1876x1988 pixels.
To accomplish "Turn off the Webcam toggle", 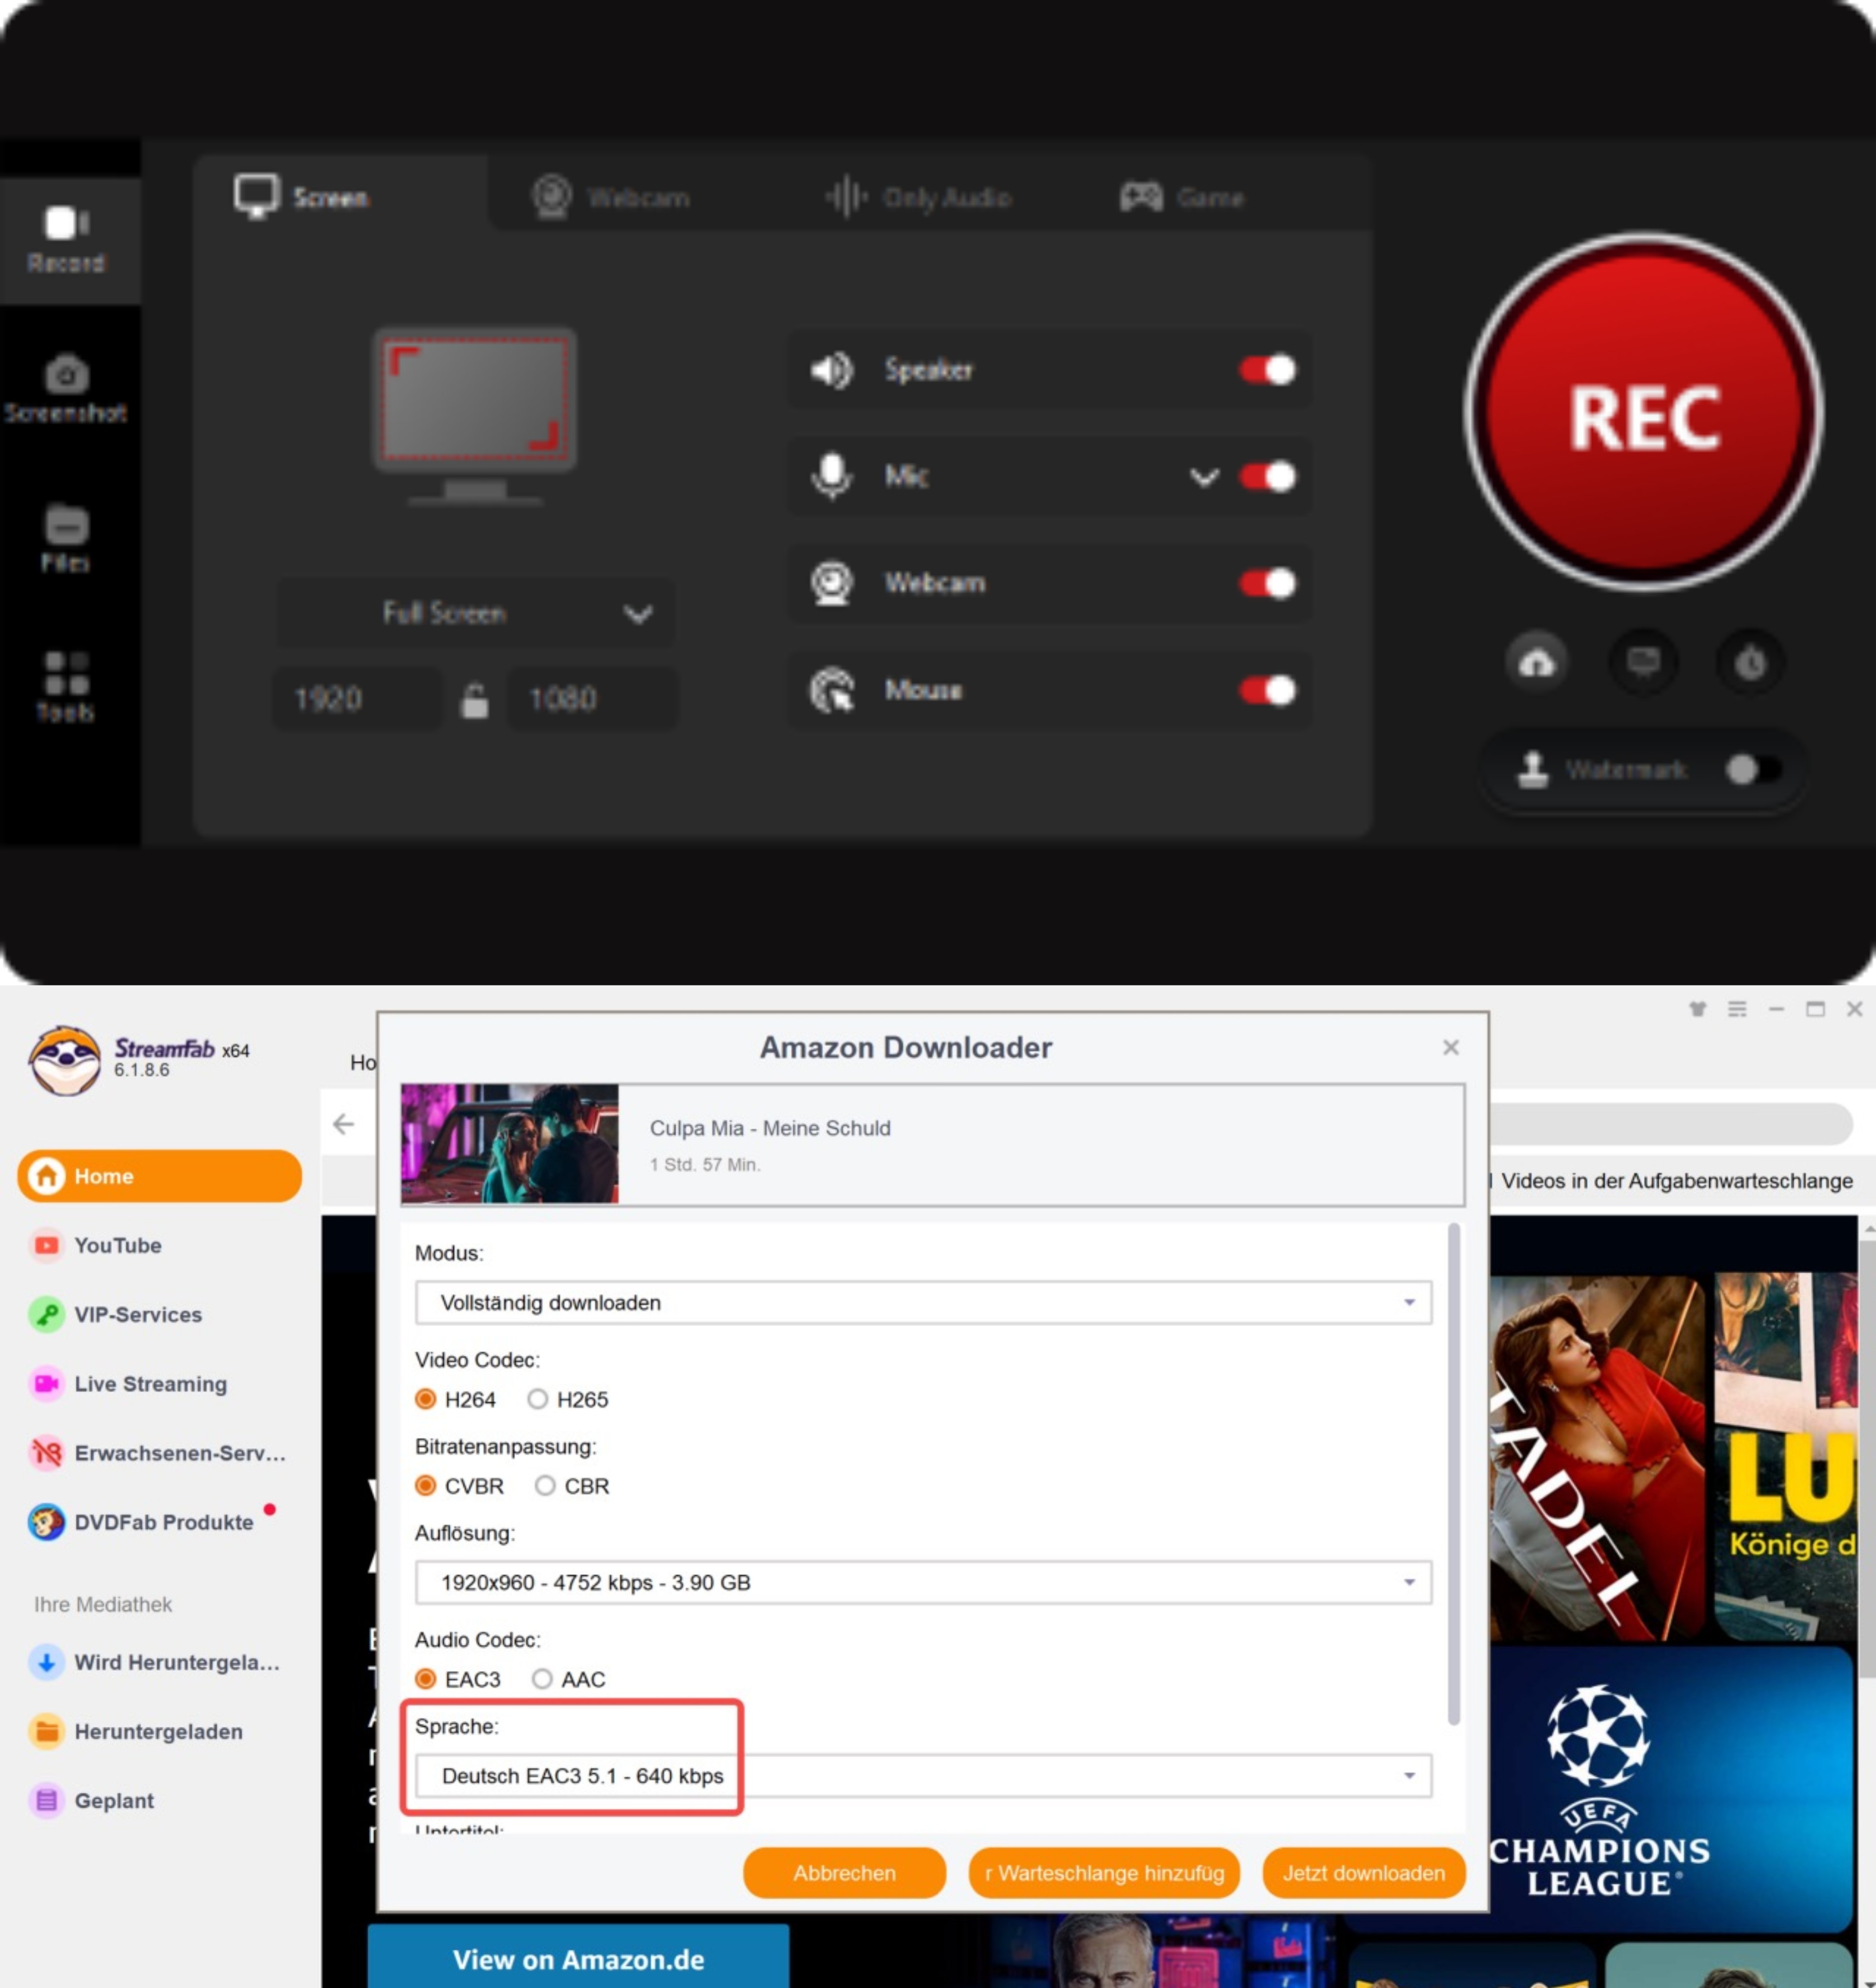I will pos(1268,583).
